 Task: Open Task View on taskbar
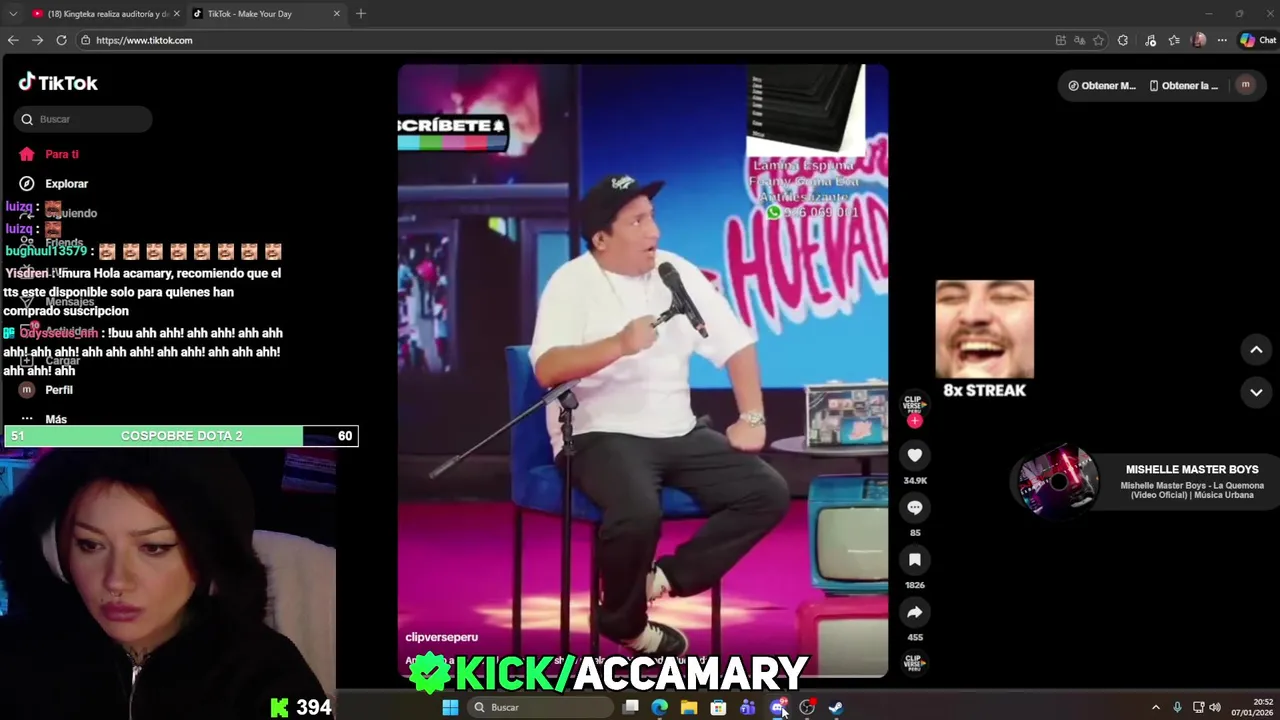pyautogui.click(x=631, y=708)
